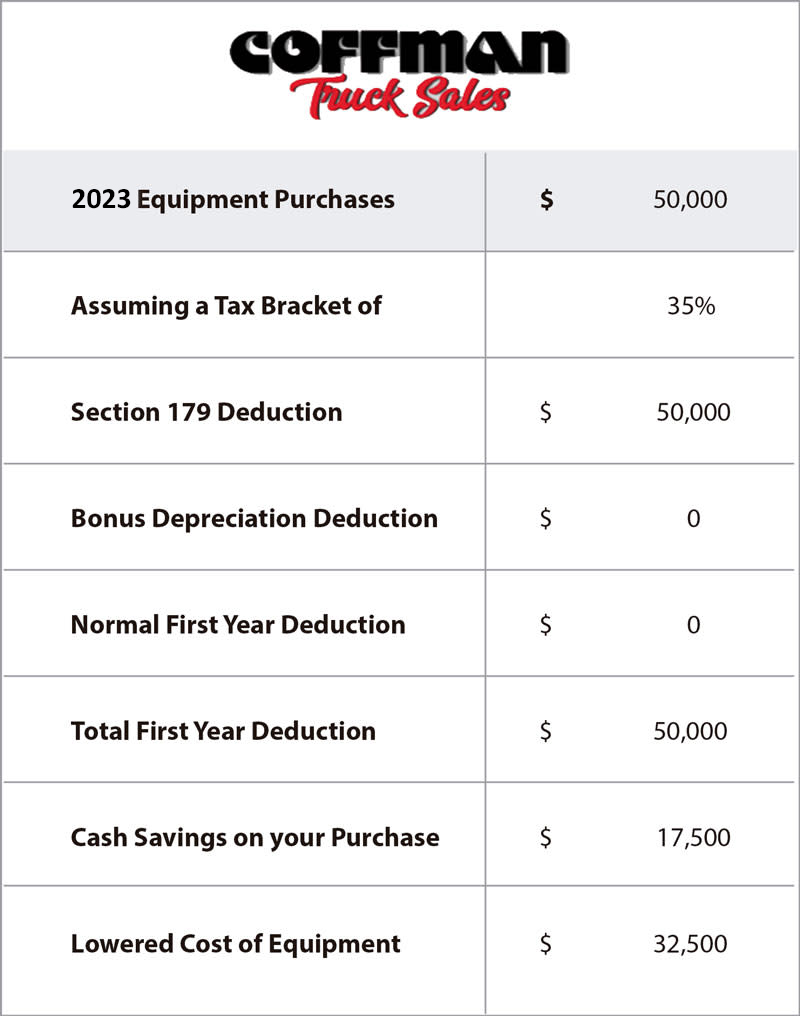This screenshot has height=1016, width=800.
Task: Click the Bonus Depreciation Deduction label
Action: 254,518
